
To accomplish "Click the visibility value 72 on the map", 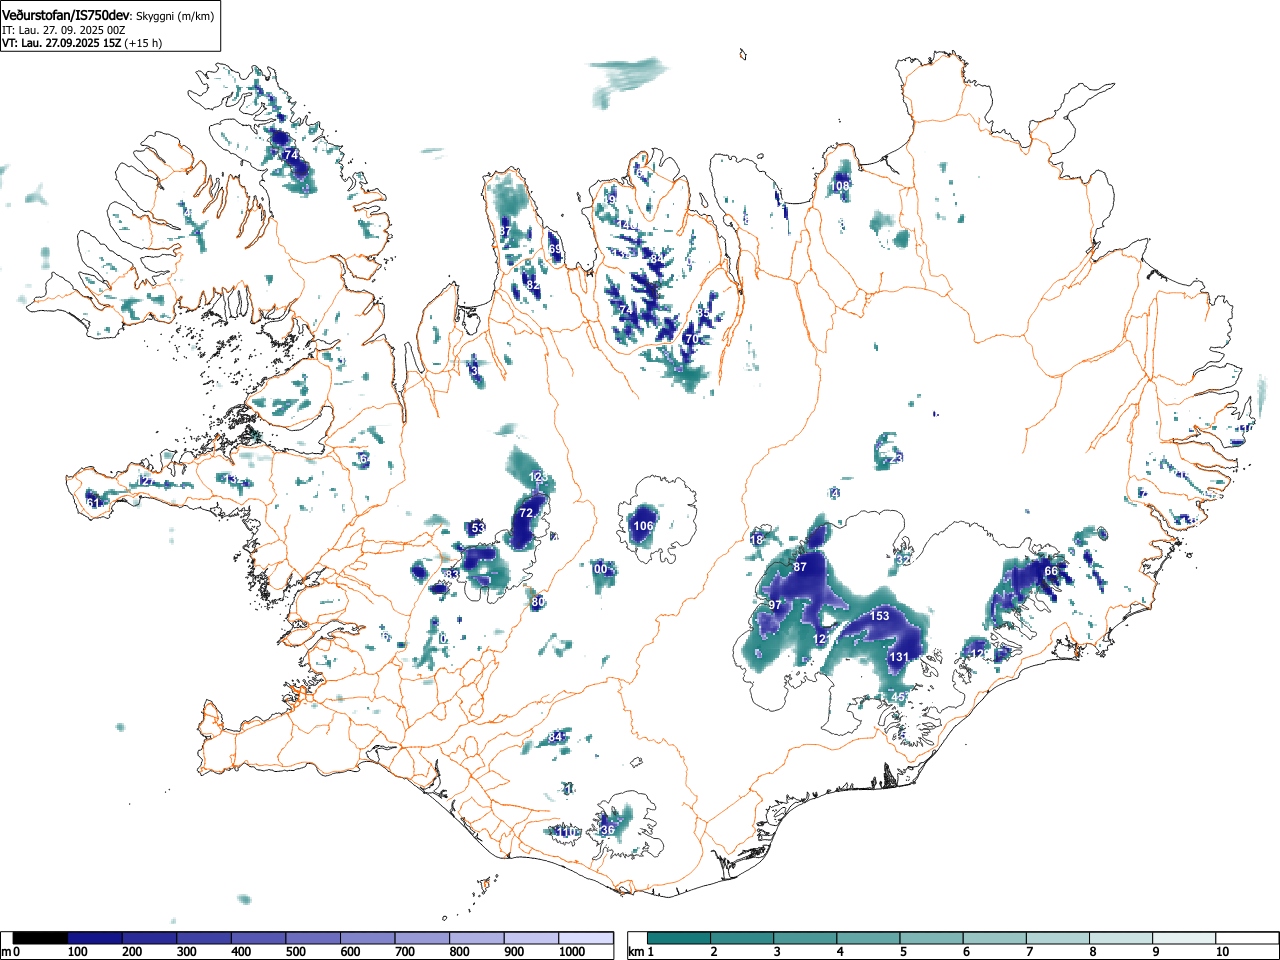I will 526,512.
